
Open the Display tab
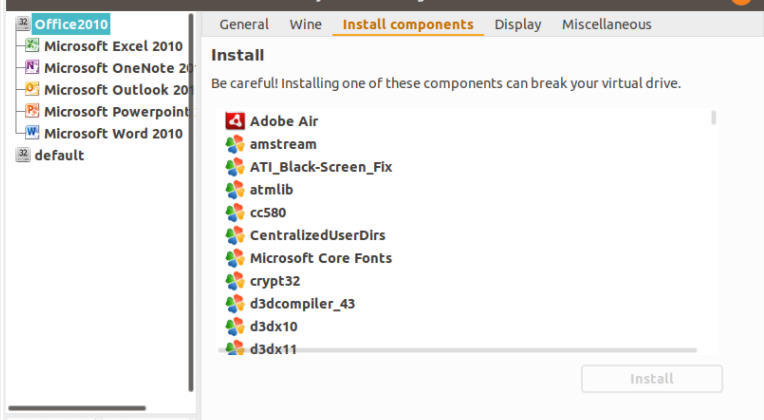point(517,24)
